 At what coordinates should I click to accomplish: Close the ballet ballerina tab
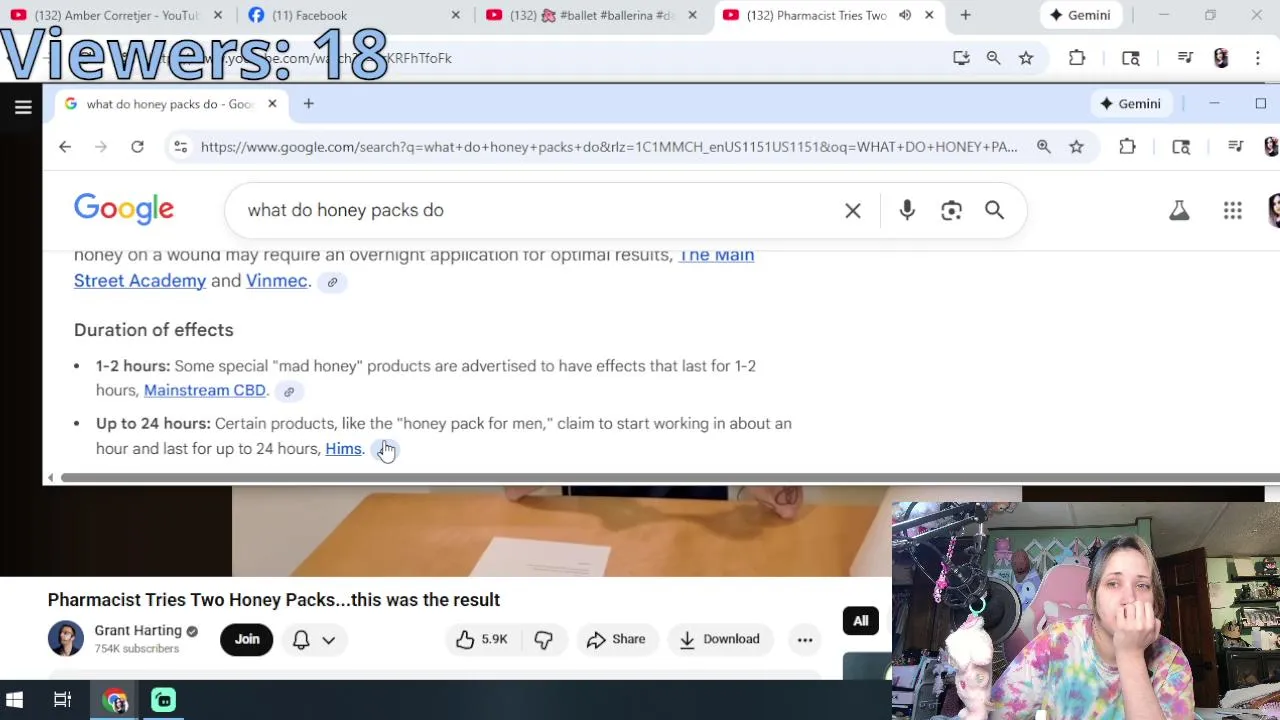(x=692, y=15)
